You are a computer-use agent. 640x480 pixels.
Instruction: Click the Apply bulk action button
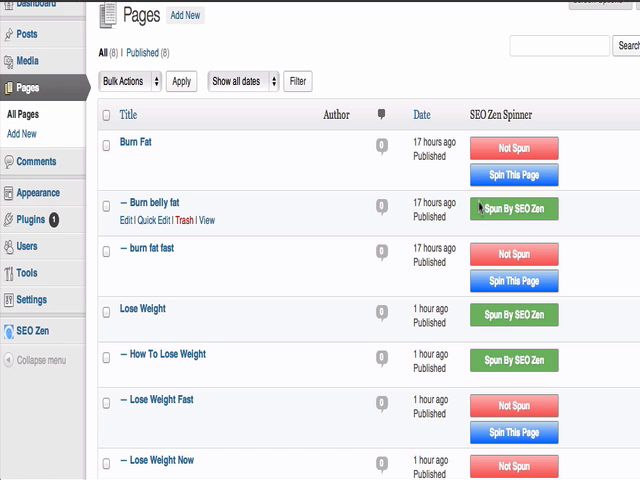(x=182, y=81)
